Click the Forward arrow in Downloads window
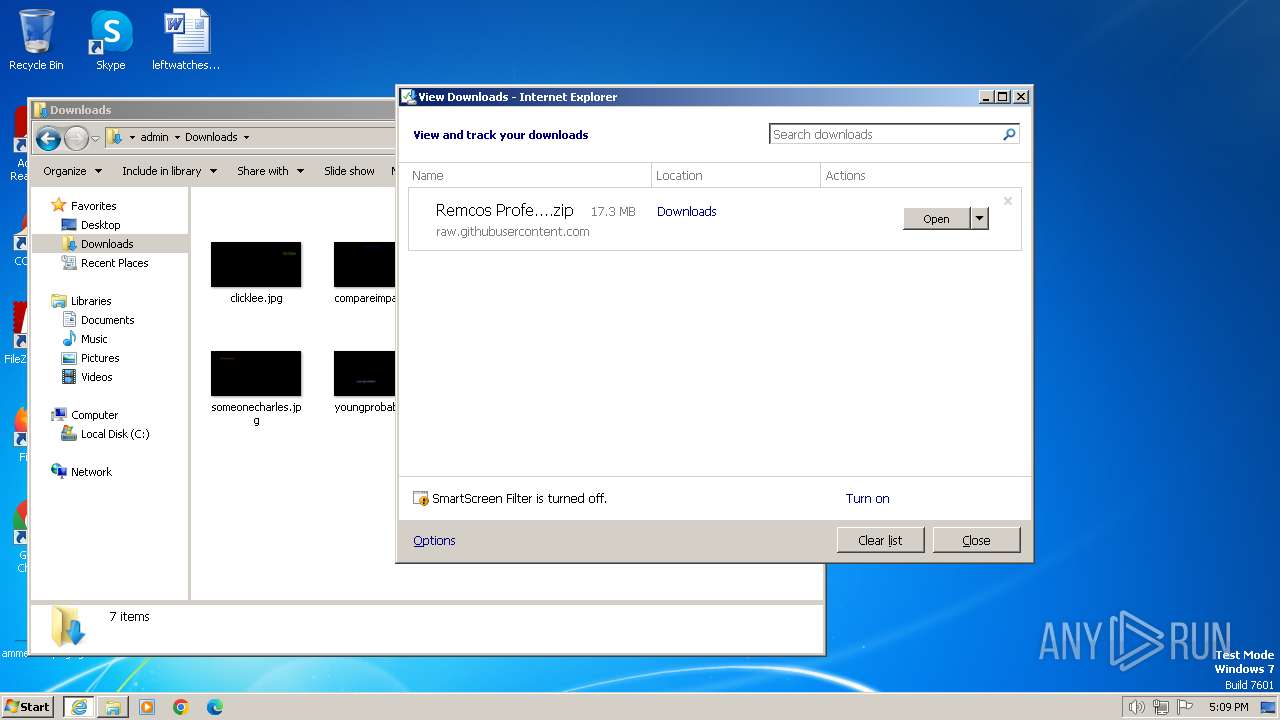Viewport: 1280px width, 720px height. click(76, 138)
